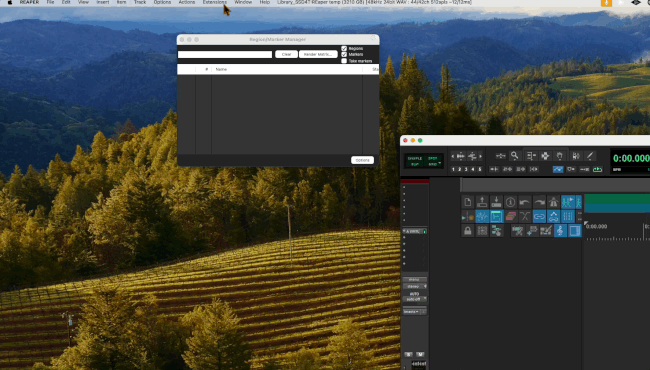650x370 pixels.
Task: Toggle the Markers checkbox
Action: point(344,54)
